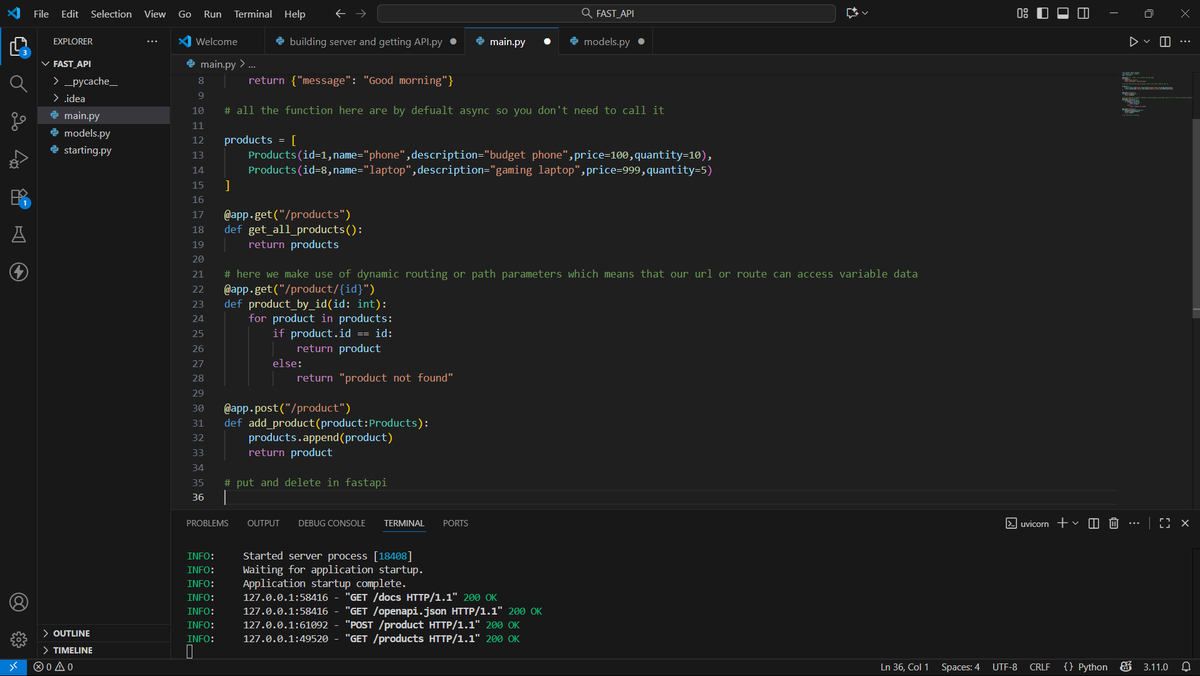Open the Copilot chat dropdown chevron

(x=864, y=14)
